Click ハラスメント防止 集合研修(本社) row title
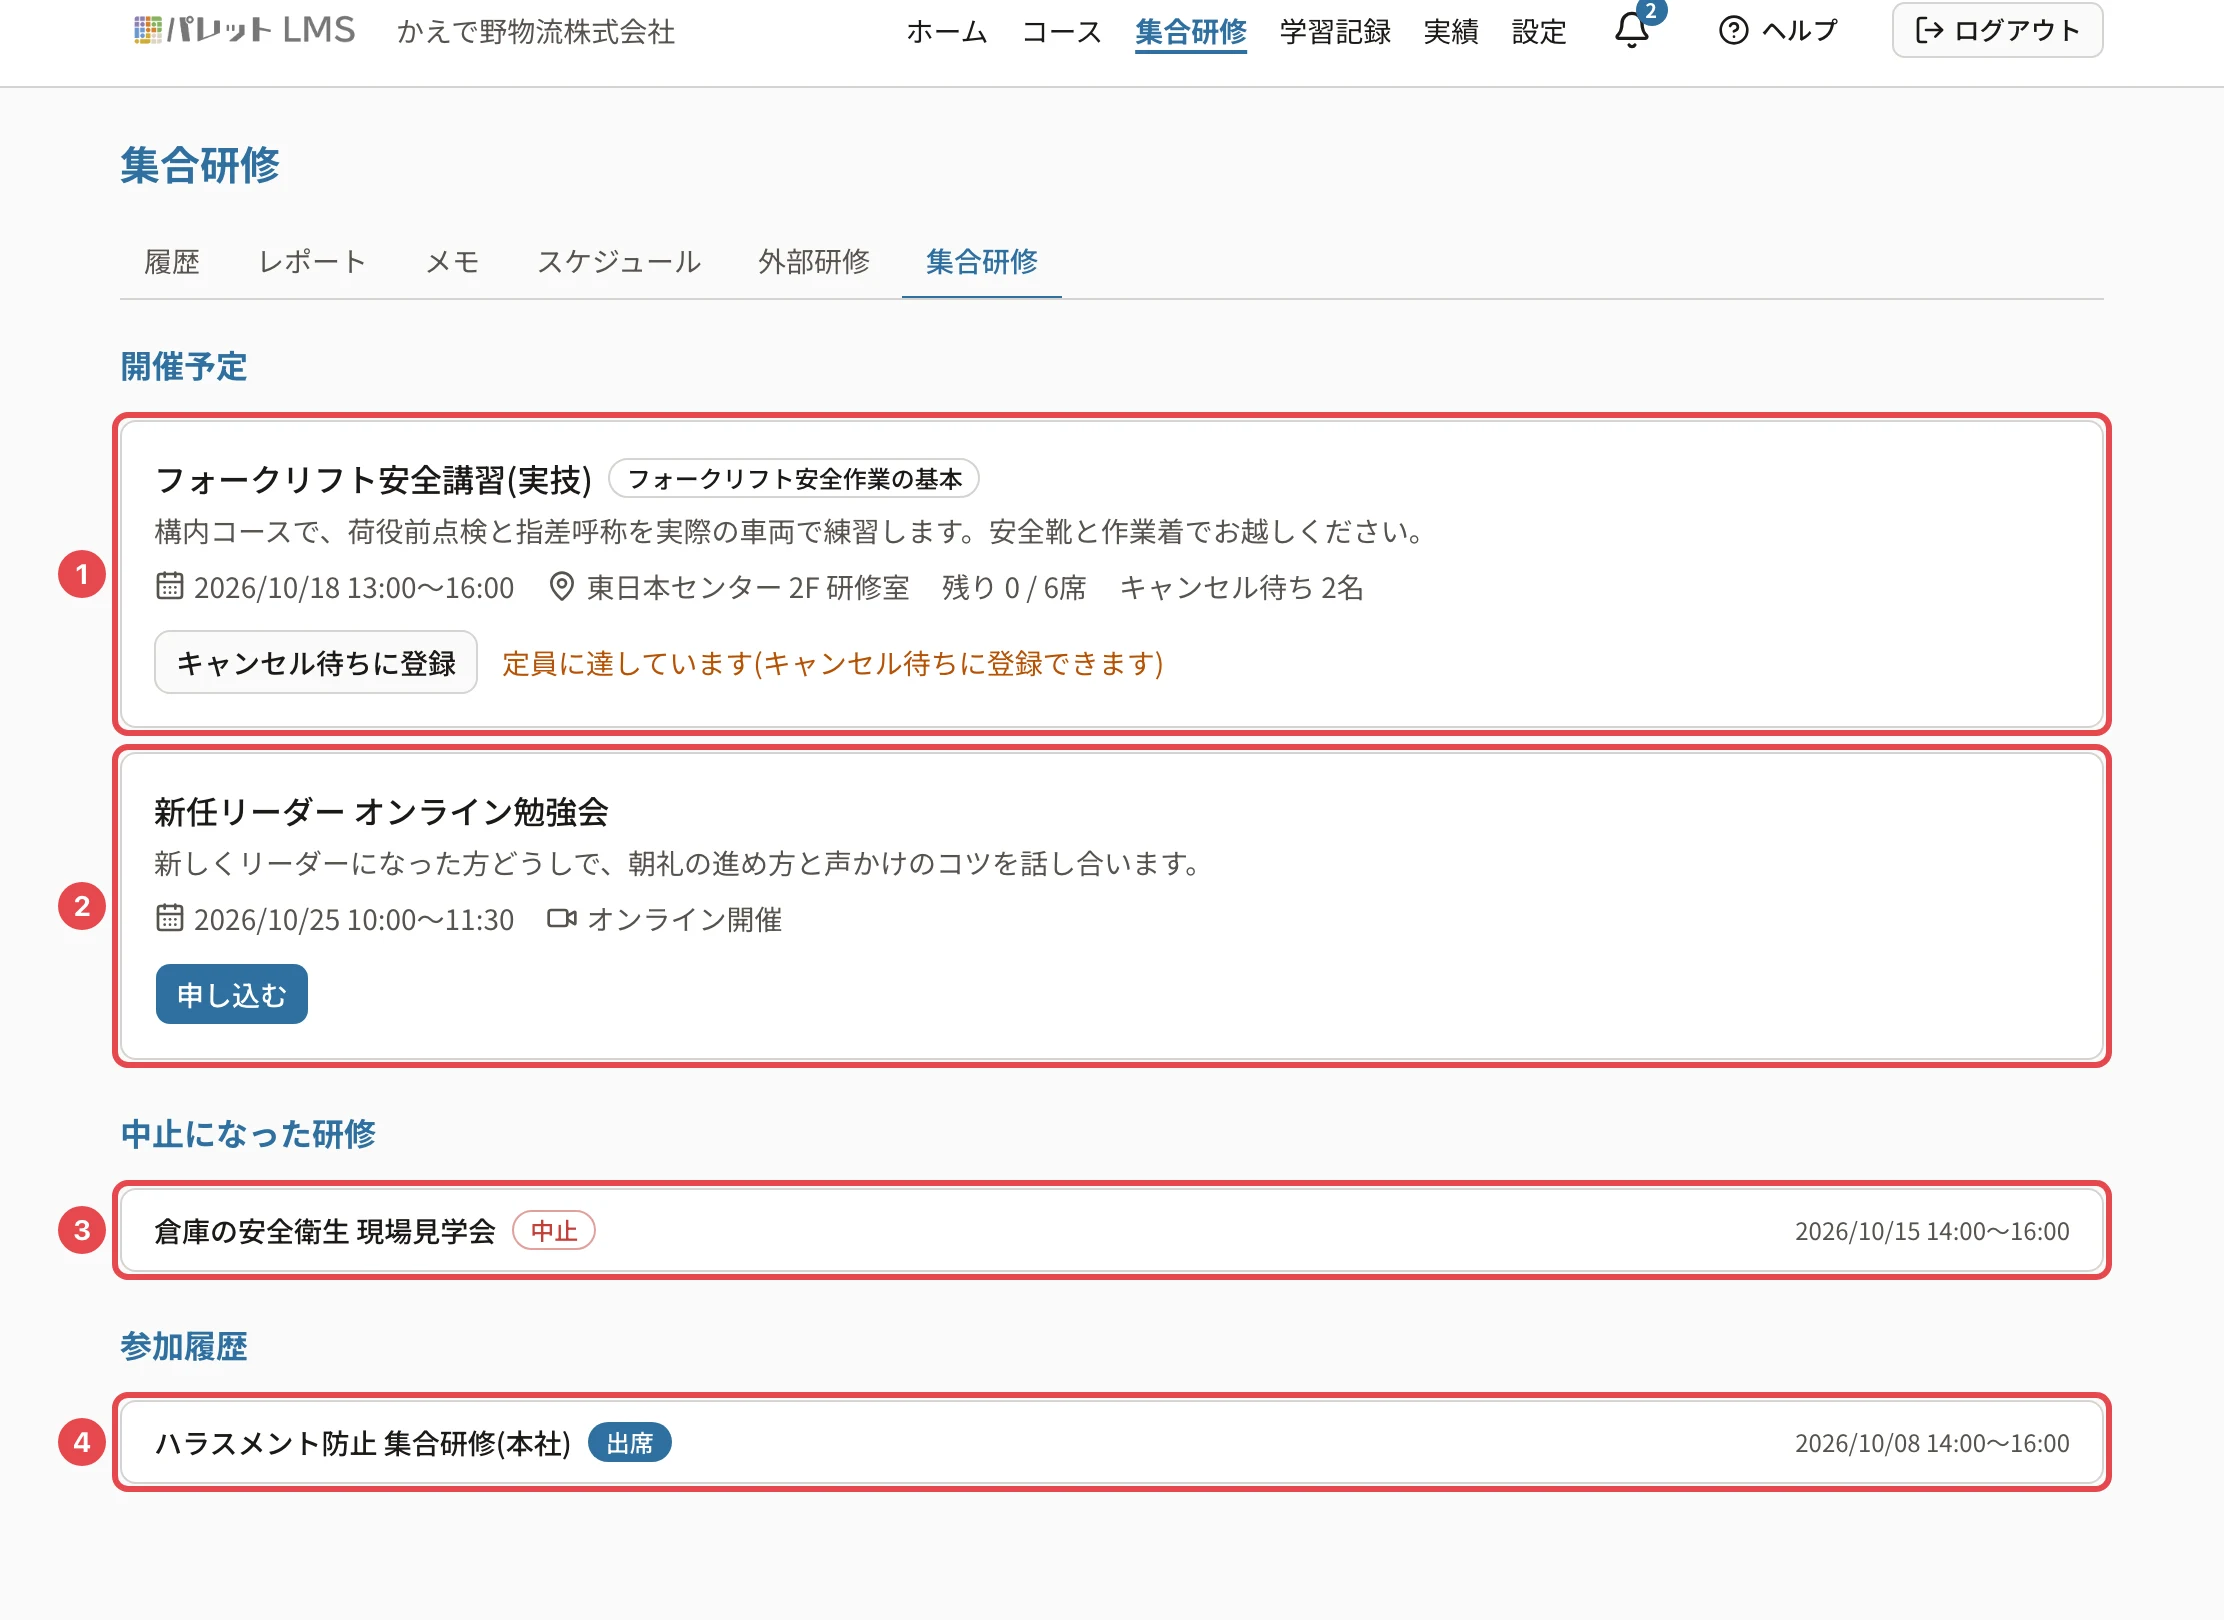Viewport: 2224px width, 1620px height. 363,1443
